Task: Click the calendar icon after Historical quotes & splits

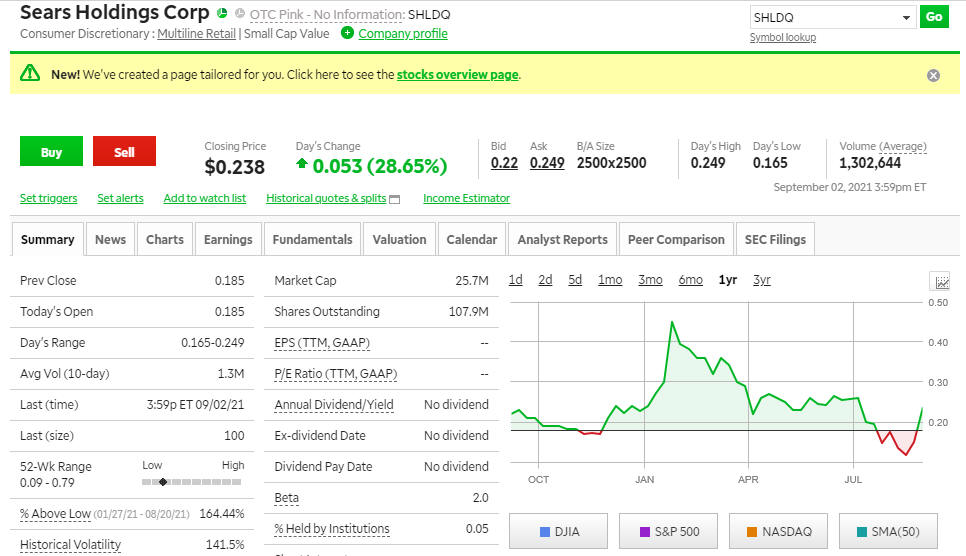Action: pos(395,199)
